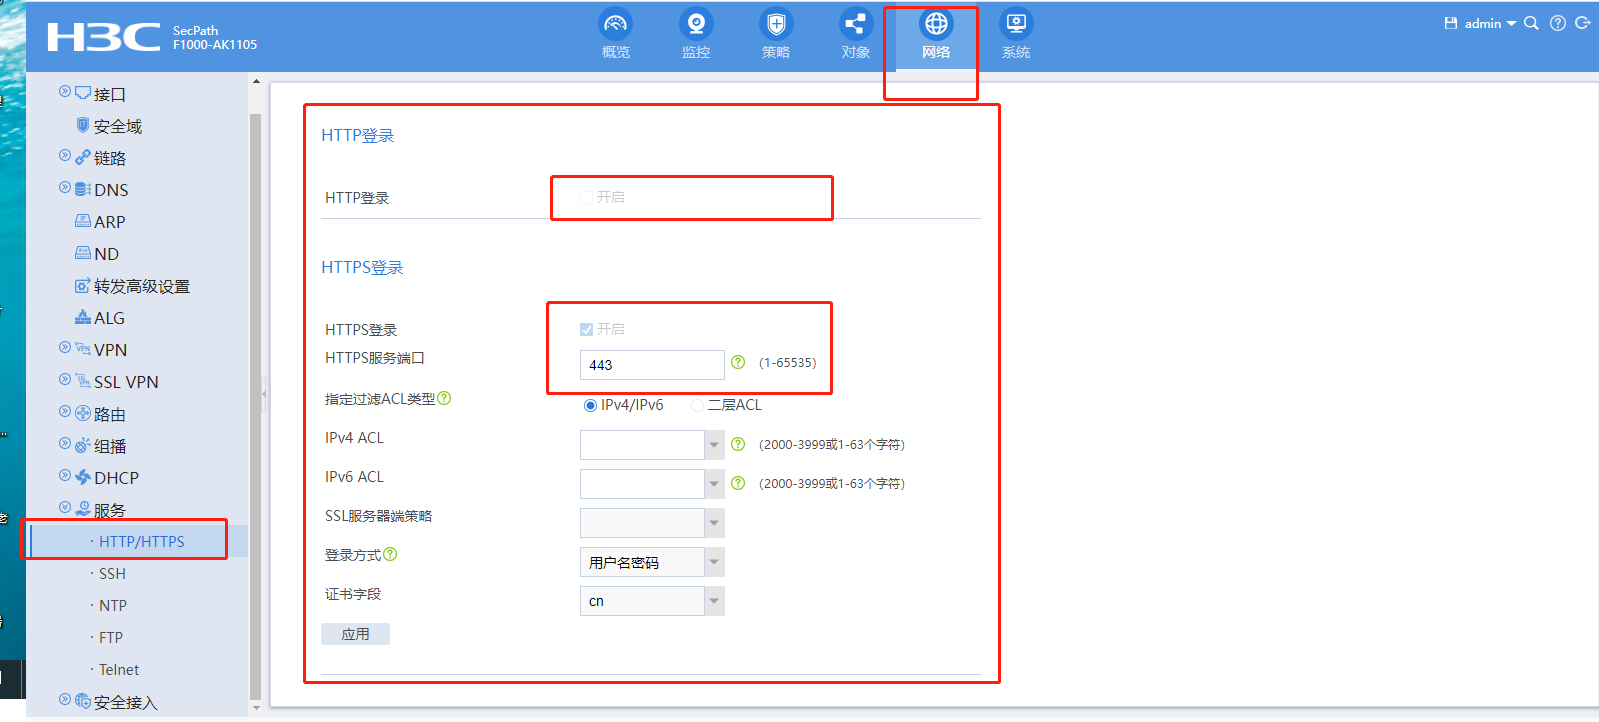This screenshot has width=1599, height=722.
Task: Open the 策略 policy shield icon
Action: click(776, 24)
